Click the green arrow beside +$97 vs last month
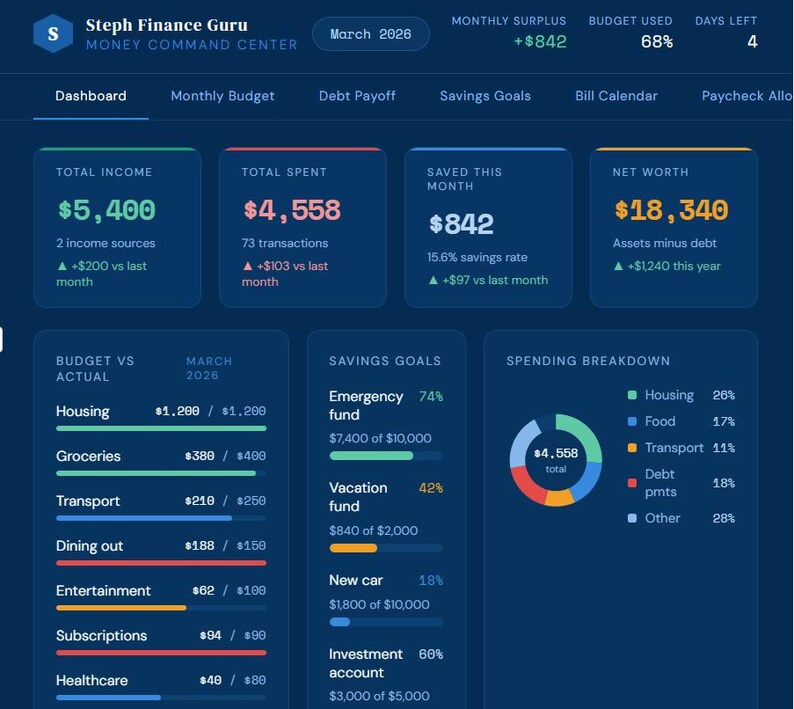Viewport: 794px width, 709px height. pos(433,280)
